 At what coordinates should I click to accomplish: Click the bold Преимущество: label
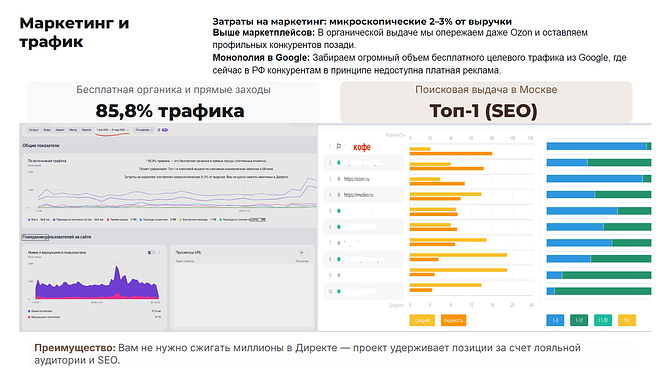tap(75, 348)
